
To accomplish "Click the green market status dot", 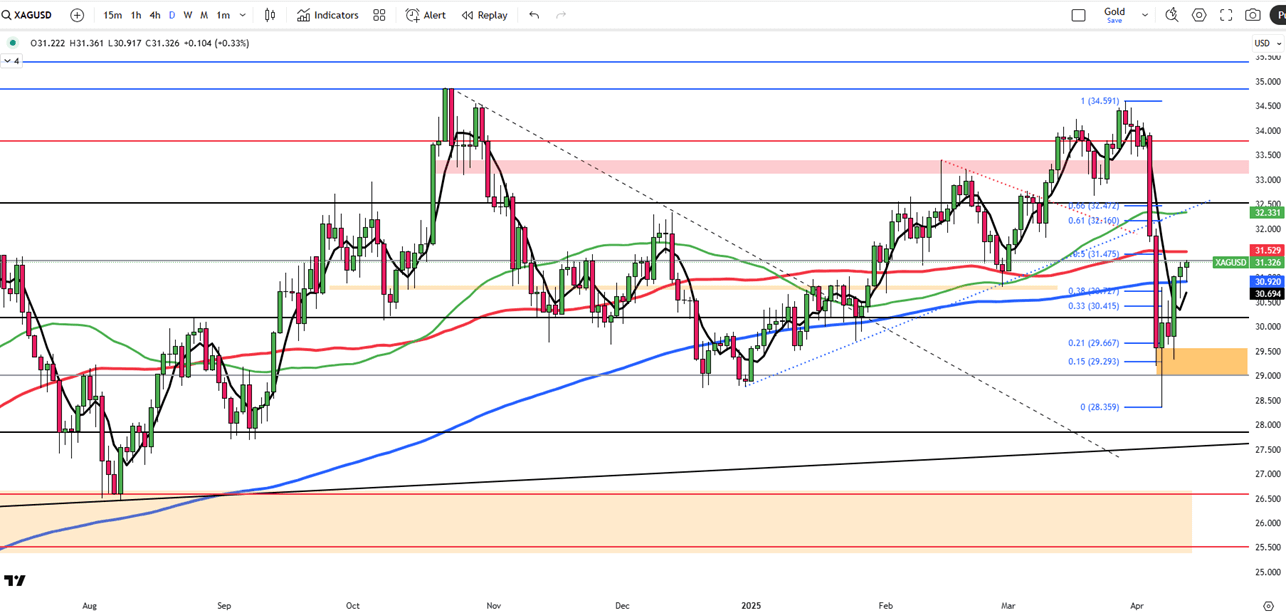I will (12, 43).
